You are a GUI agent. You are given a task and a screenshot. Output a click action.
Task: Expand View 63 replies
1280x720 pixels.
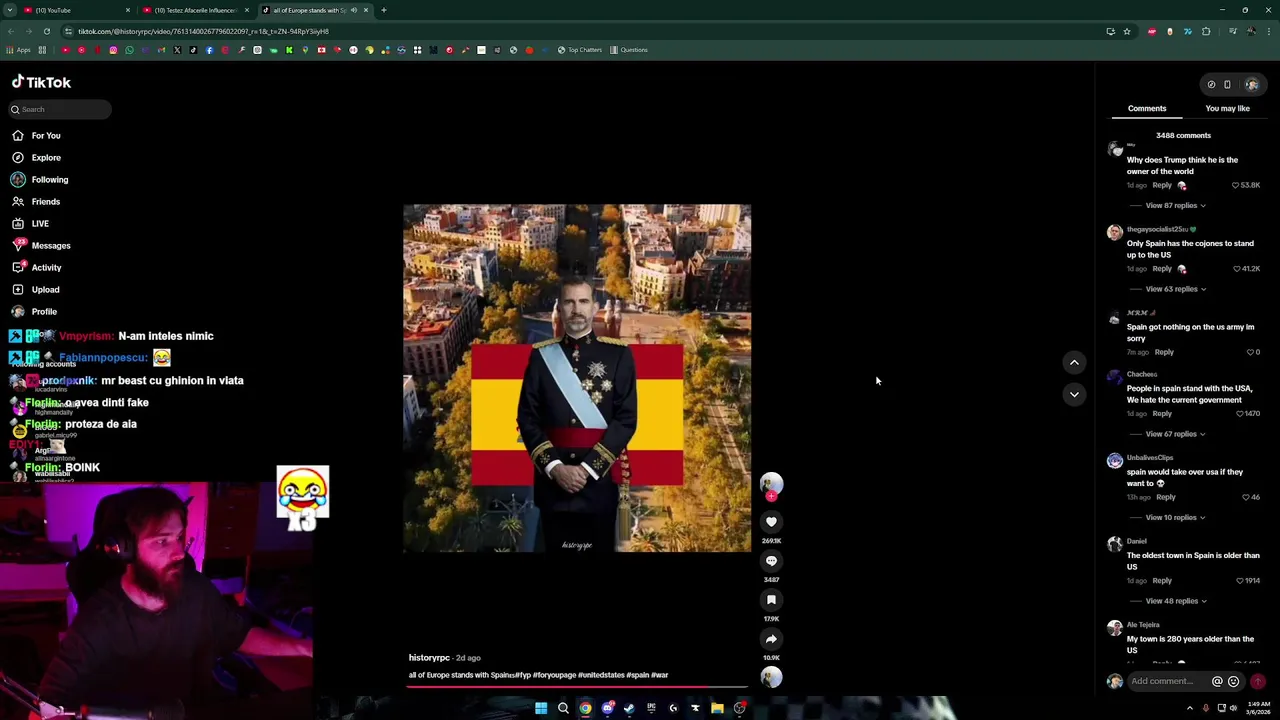point(1175,289)
